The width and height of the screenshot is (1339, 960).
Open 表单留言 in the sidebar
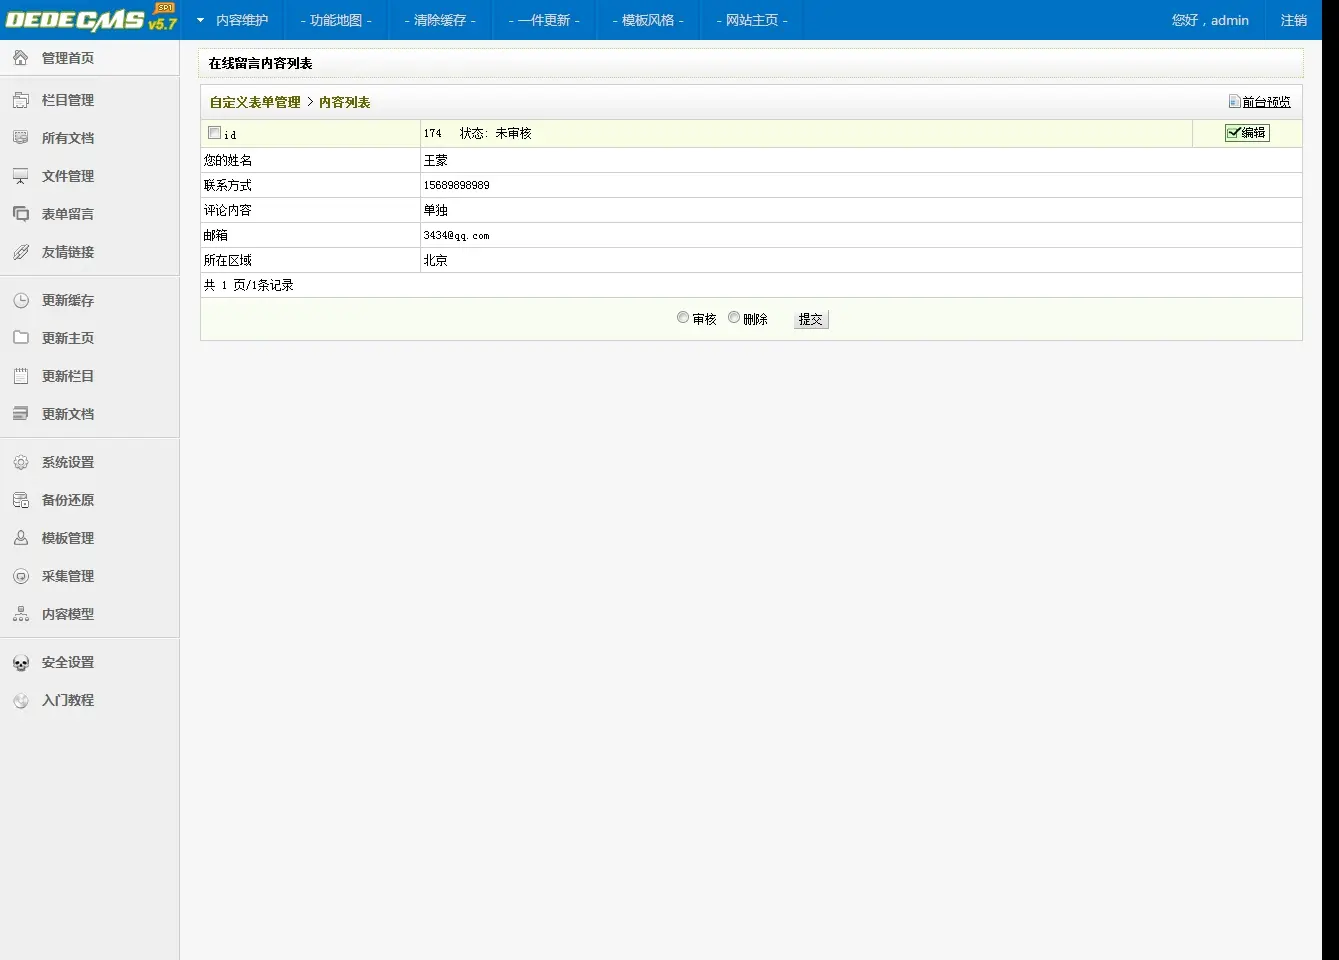pos(68,214)
